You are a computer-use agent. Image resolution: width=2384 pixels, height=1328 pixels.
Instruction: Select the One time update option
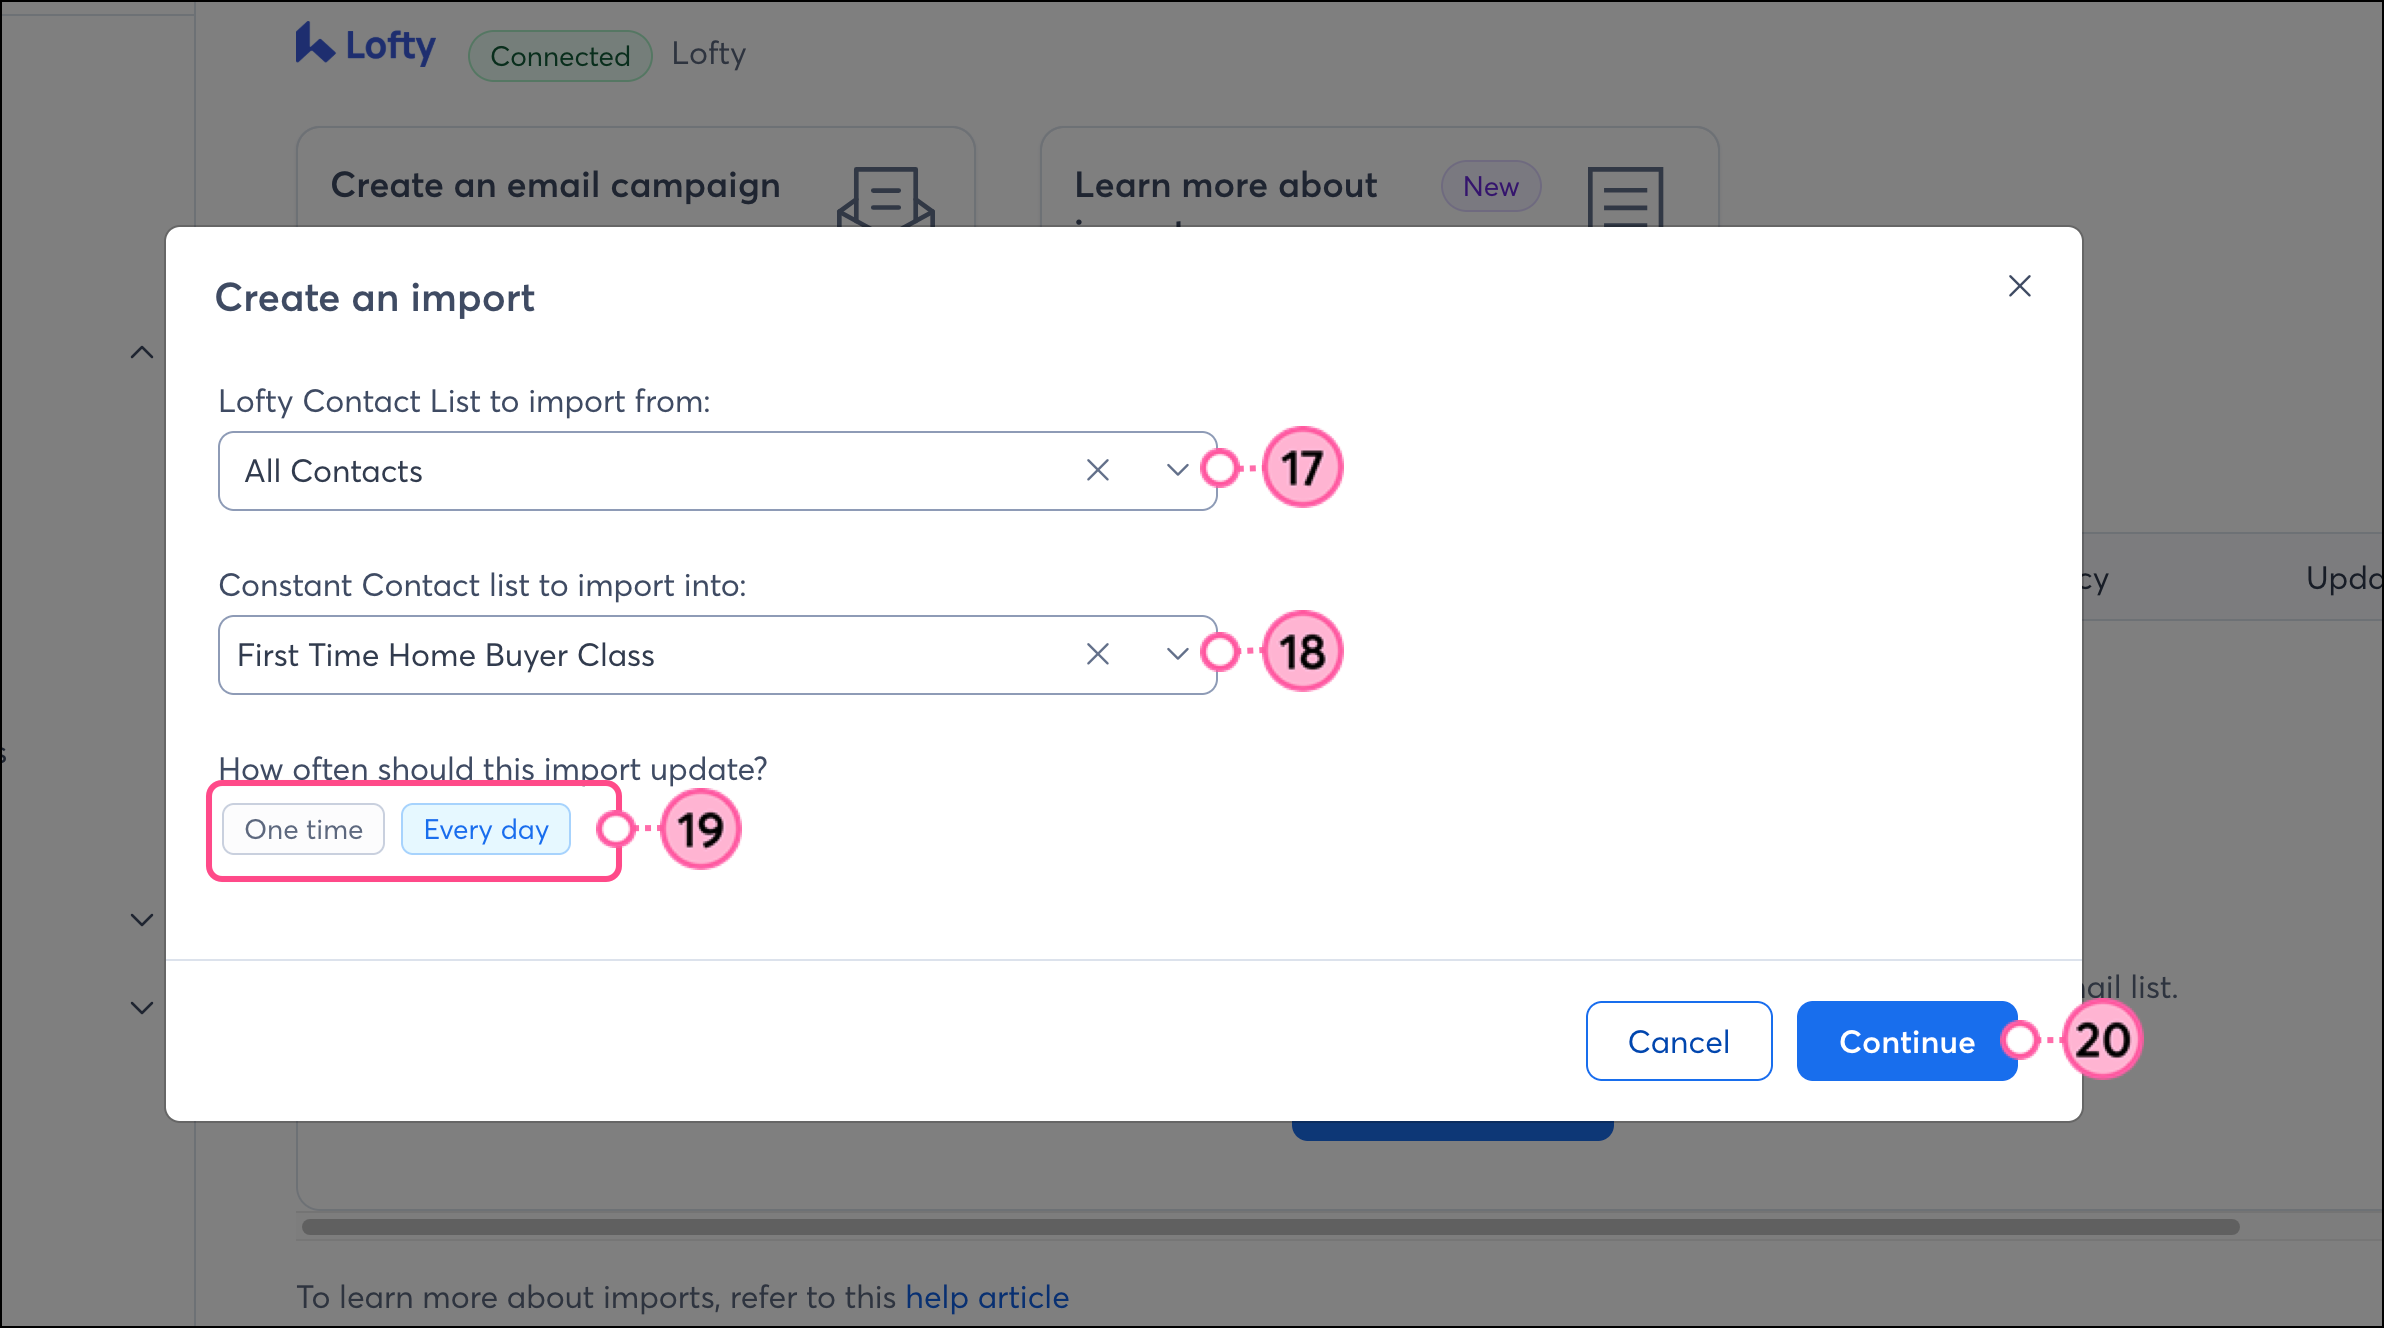(303, 829)
